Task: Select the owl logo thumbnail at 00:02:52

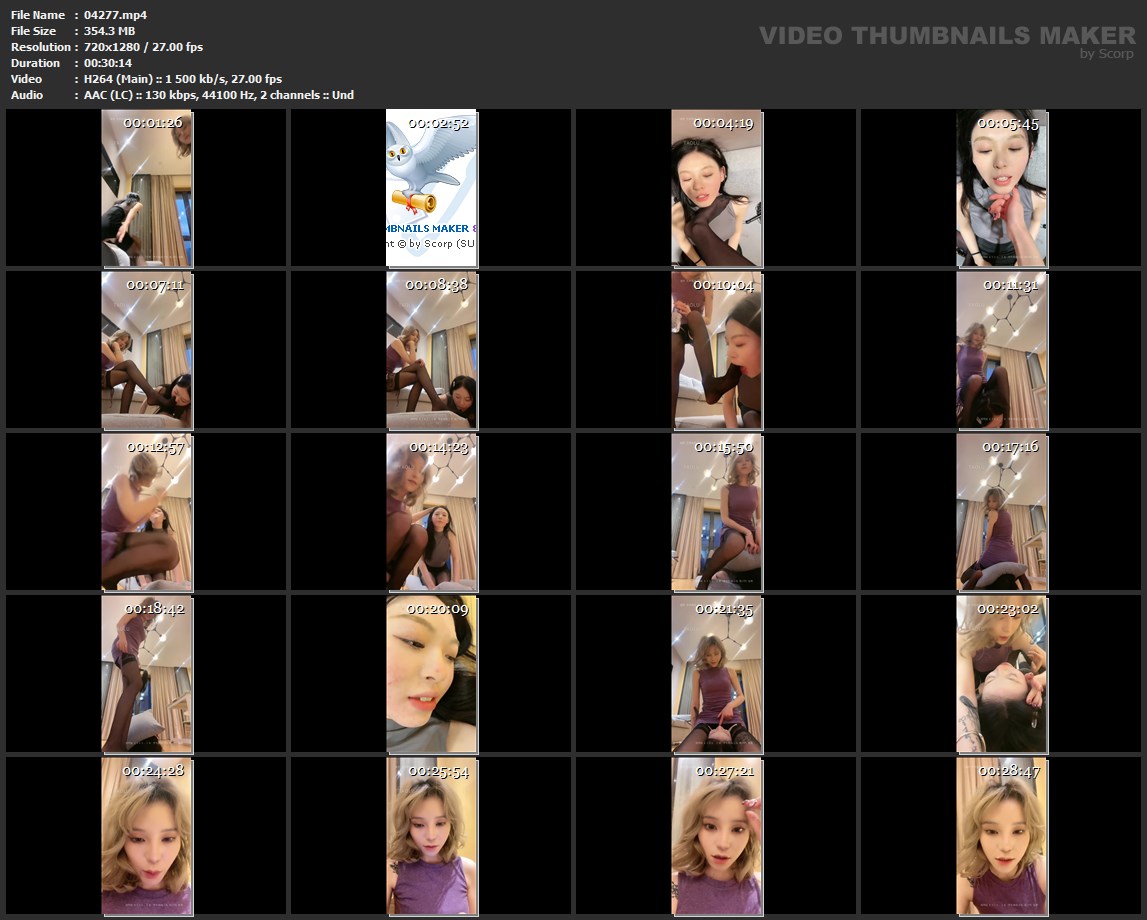Action: coord(431,188)
